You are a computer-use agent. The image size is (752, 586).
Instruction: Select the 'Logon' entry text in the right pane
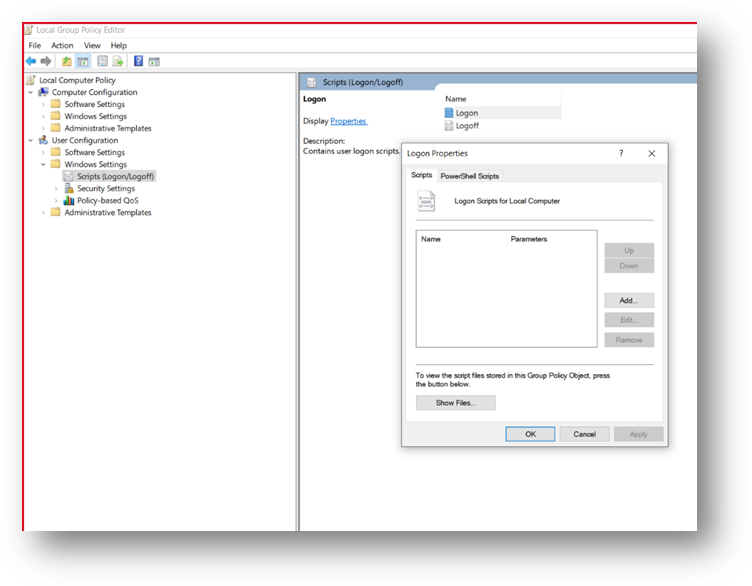[x=467, y=113]
